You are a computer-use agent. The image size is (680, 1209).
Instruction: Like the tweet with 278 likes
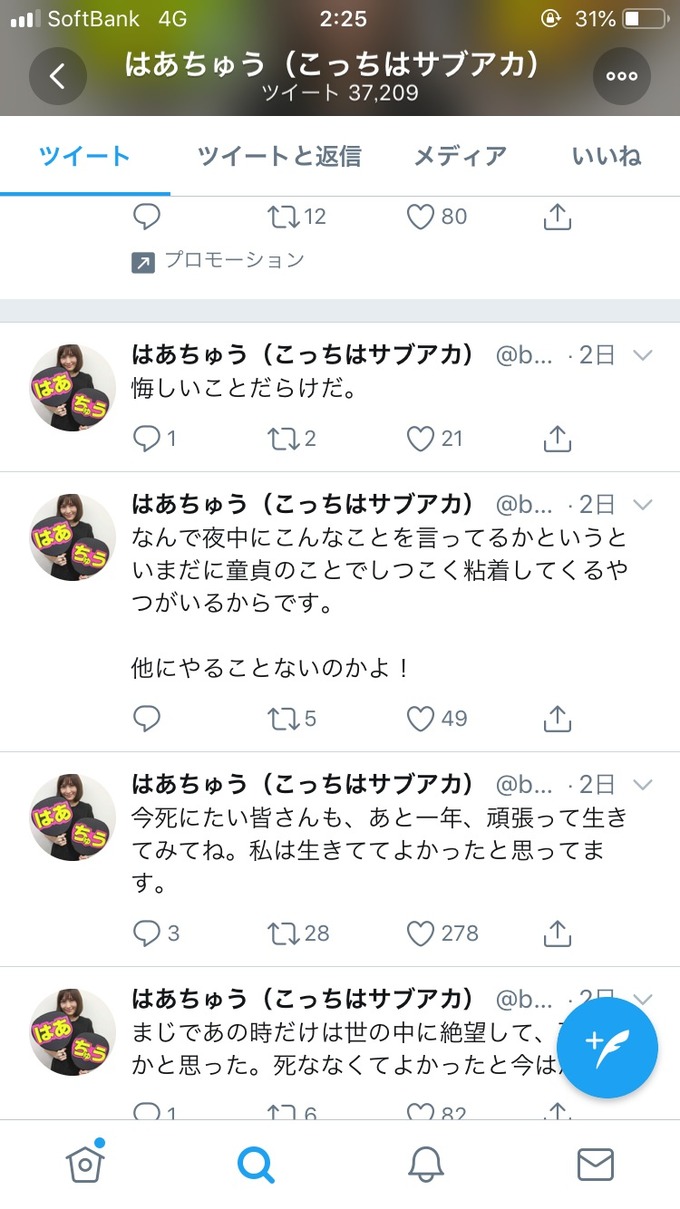pos(420,933)
